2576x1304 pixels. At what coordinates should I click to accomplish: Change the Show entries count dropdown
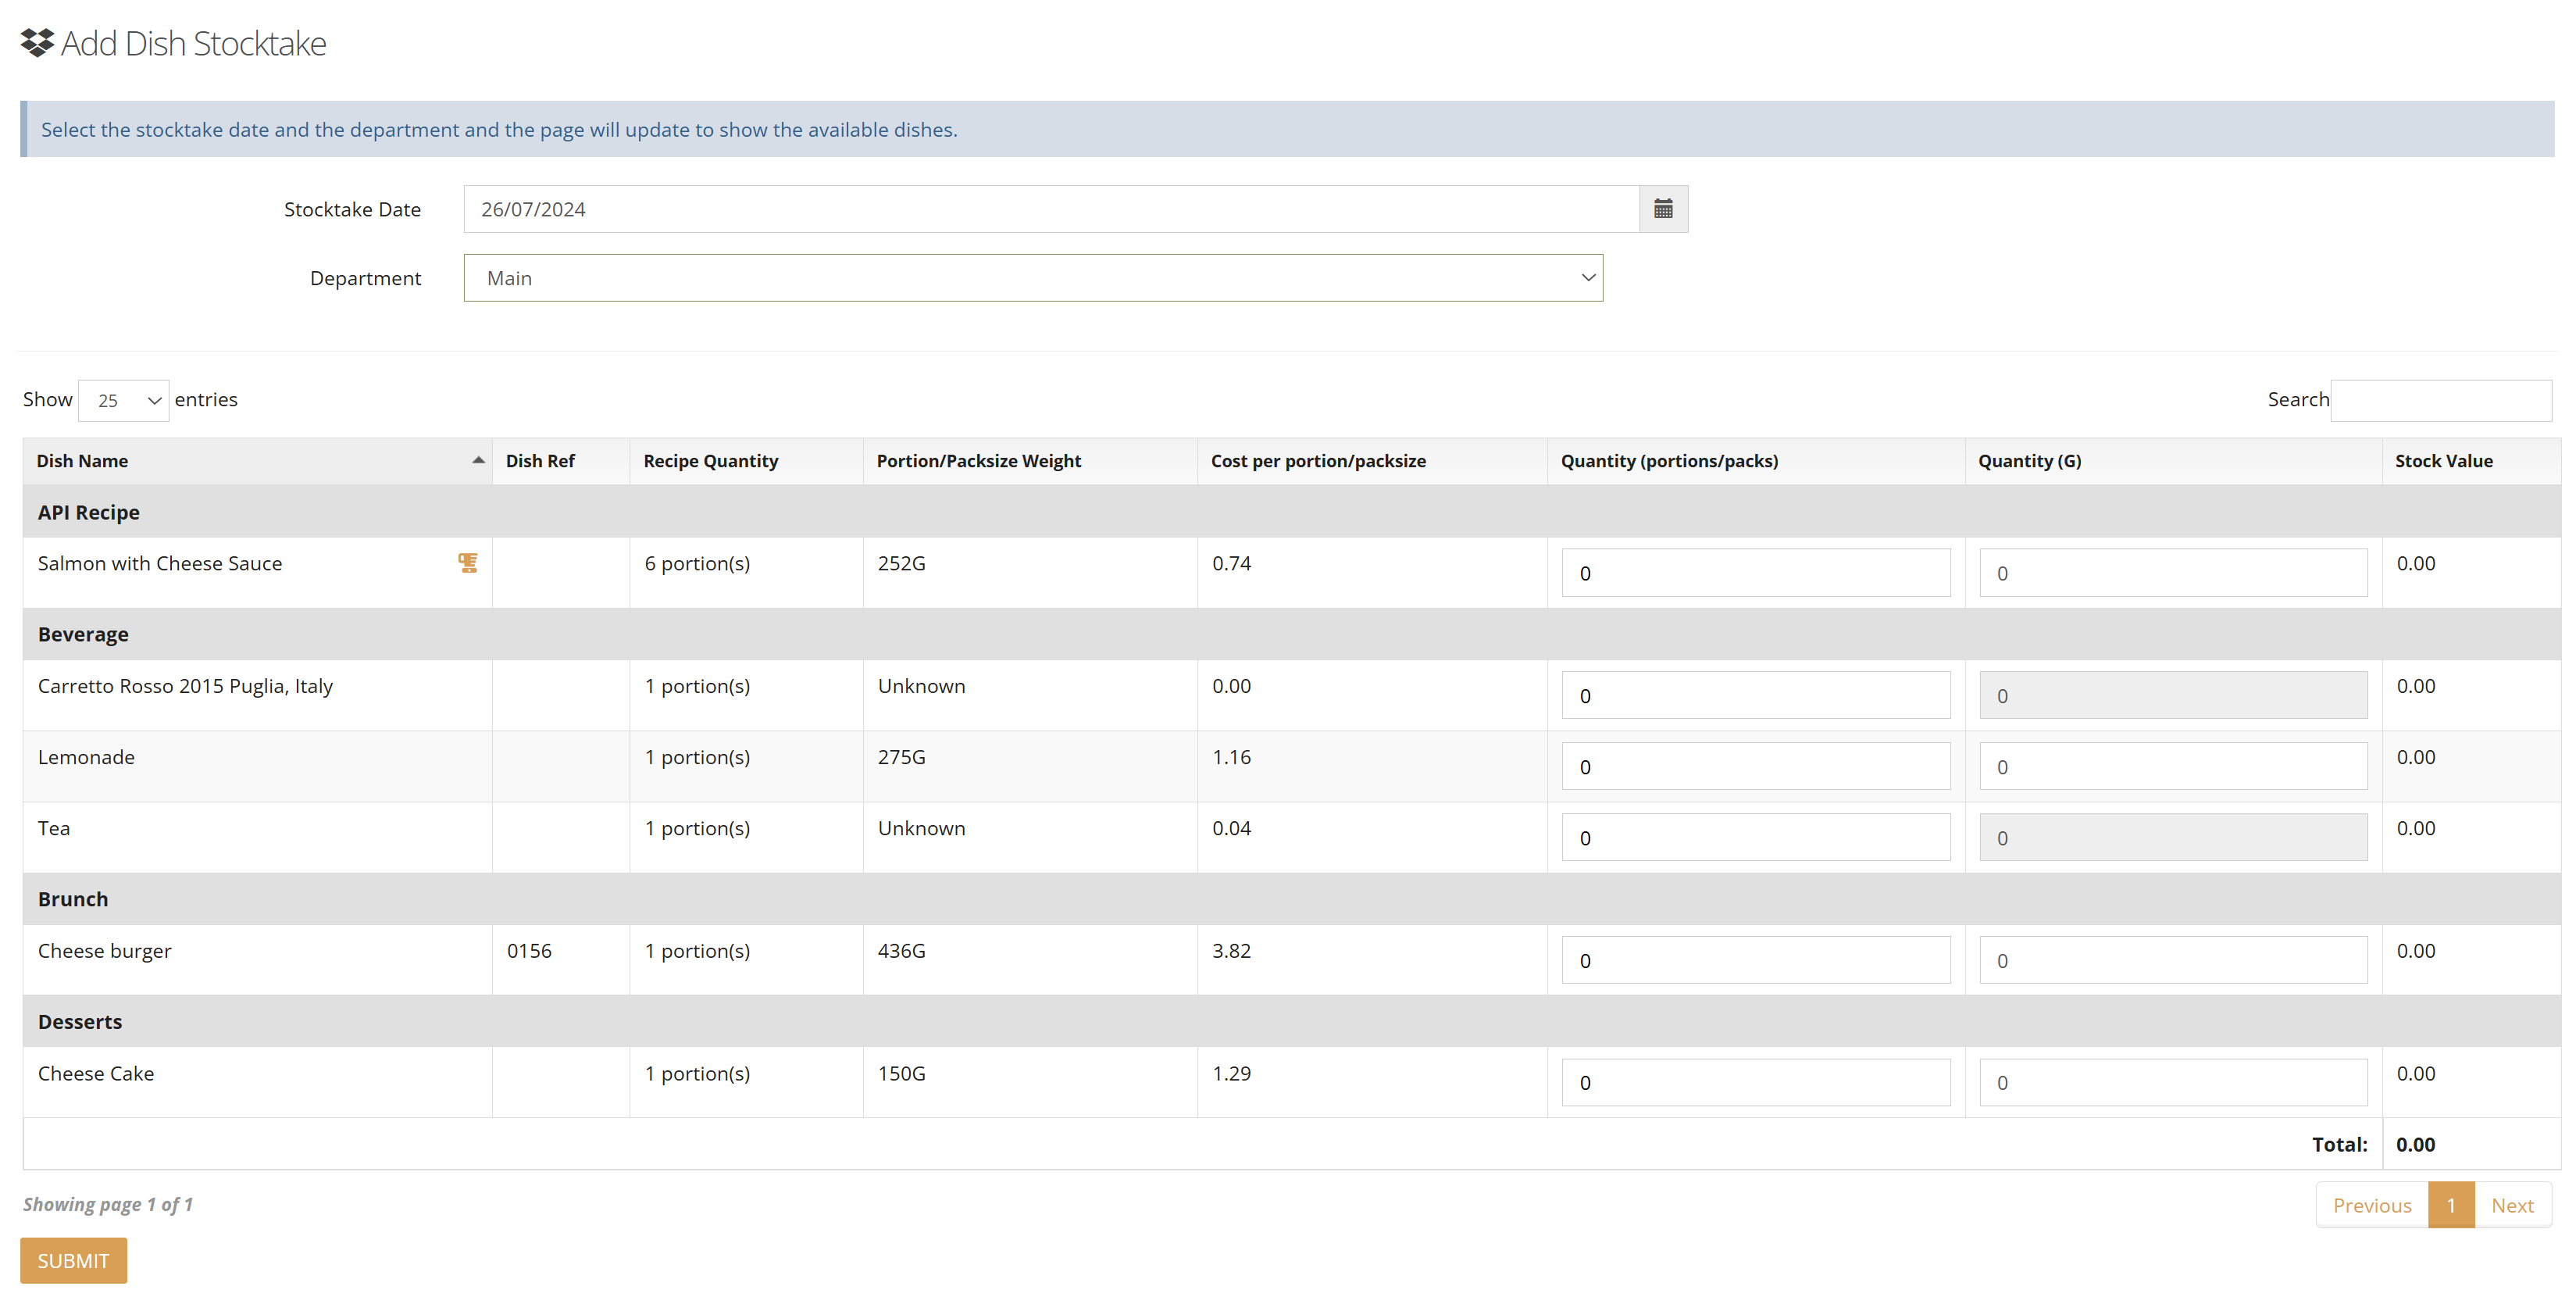coord(124,400)
